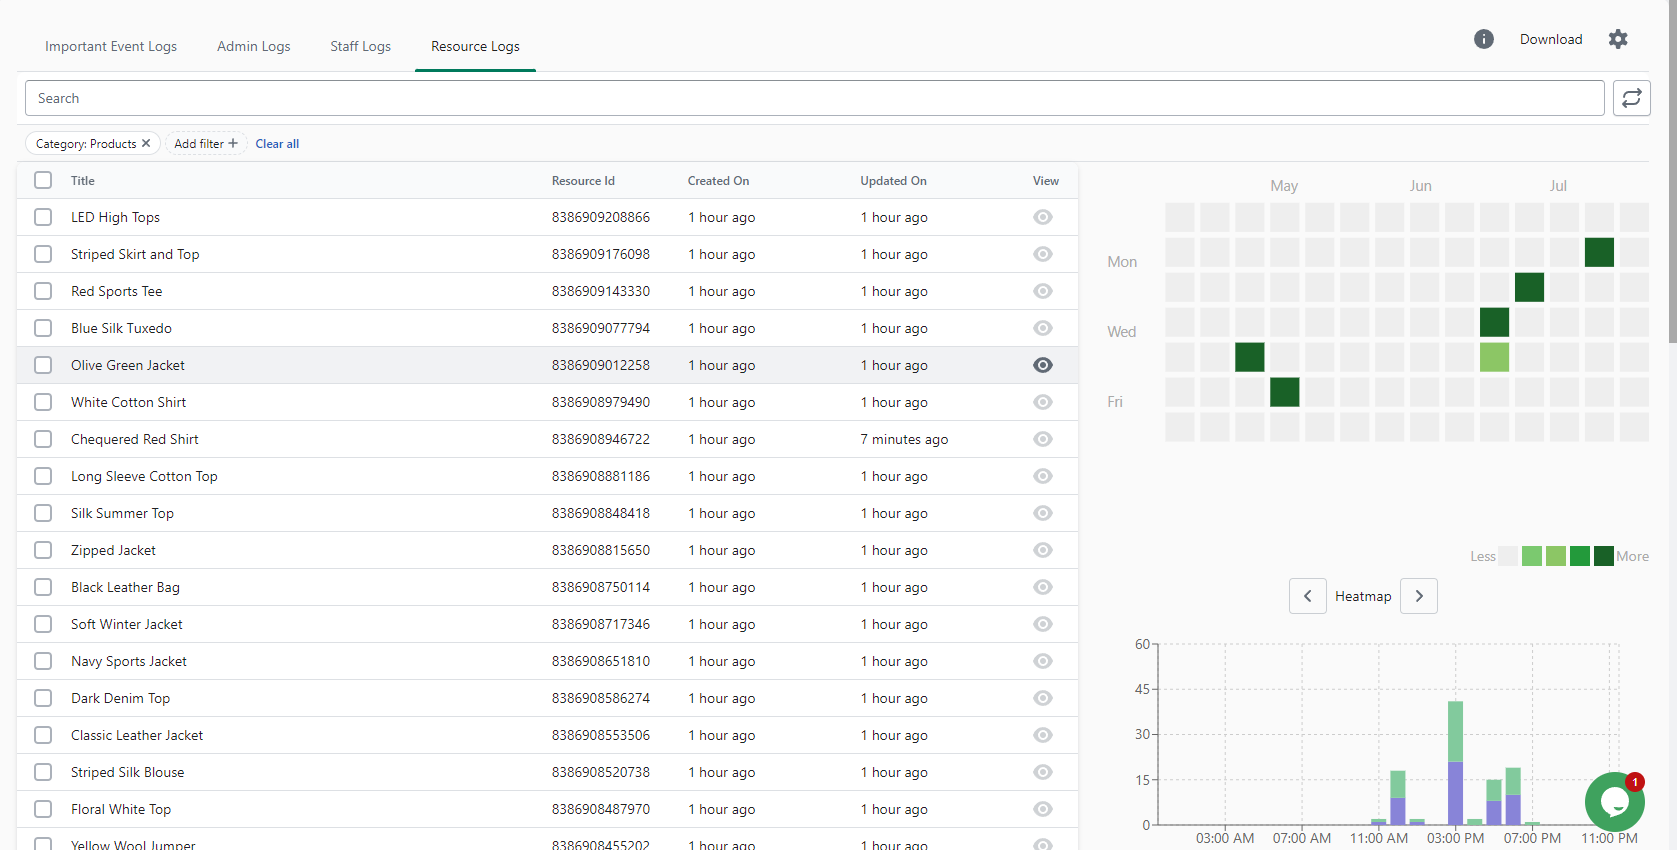Viewport: 1677px width, 850px height.
Task: View Chequered Red Shirt log entry
Action: click(x=1042, y=439)
